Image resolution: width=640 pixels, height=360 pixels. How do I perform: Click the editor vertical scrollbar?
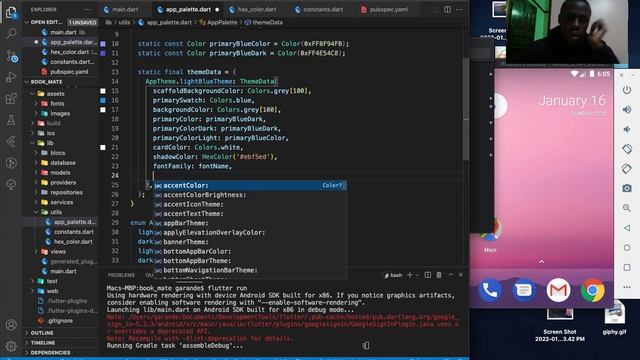point(466,109)
